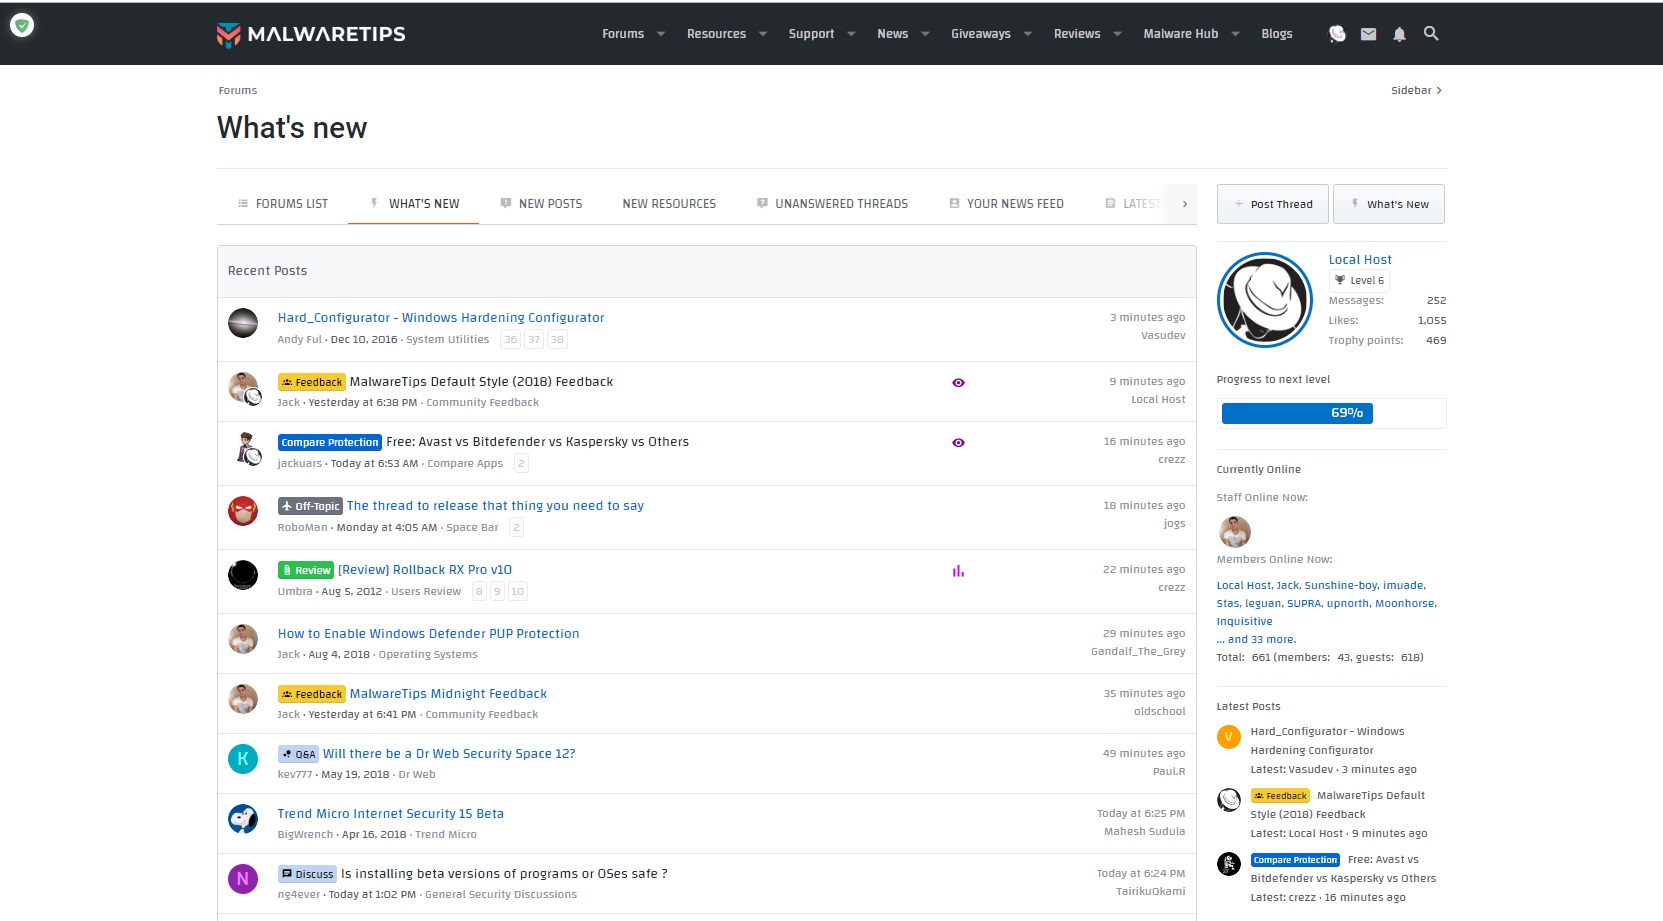This screenshot has width=1663, height=921.
Task: Switch to Forums List tab
Action: point(283,204)
